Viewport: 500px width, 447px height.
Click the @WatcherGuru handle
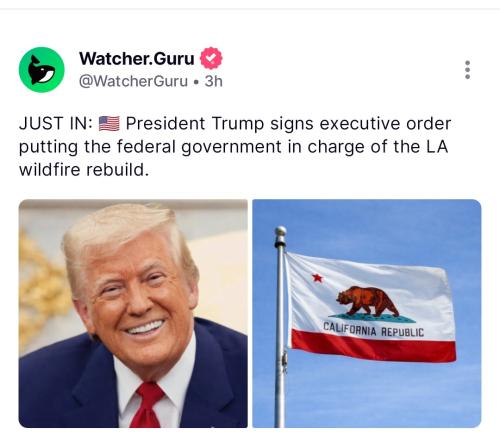(133, 81)
